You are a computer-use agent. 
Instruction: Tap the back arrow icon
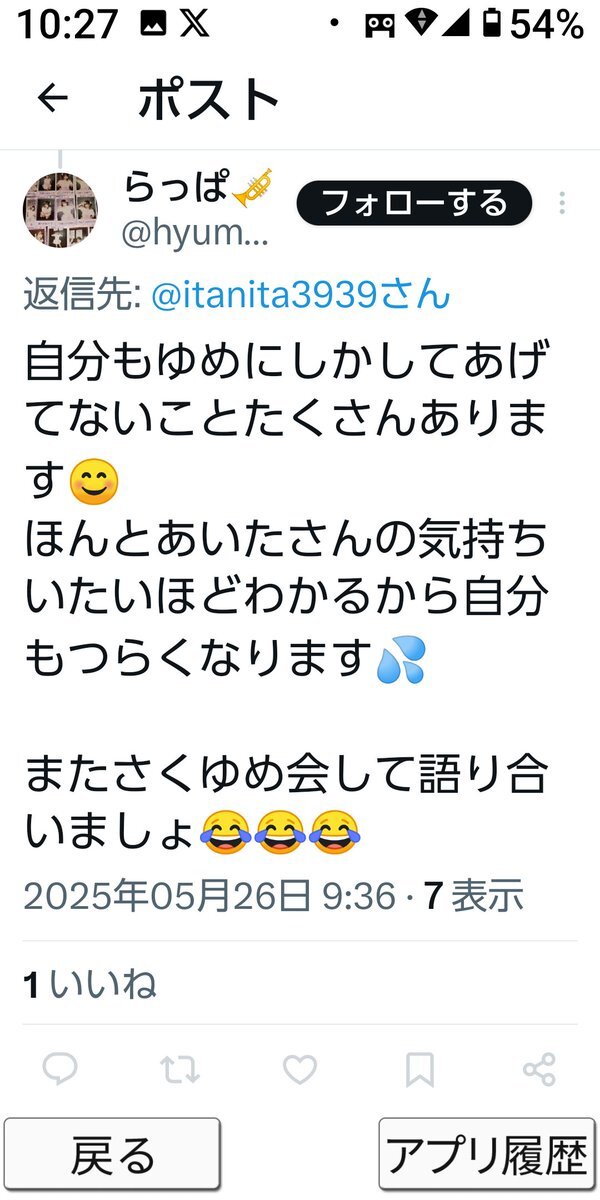point(52,97)
